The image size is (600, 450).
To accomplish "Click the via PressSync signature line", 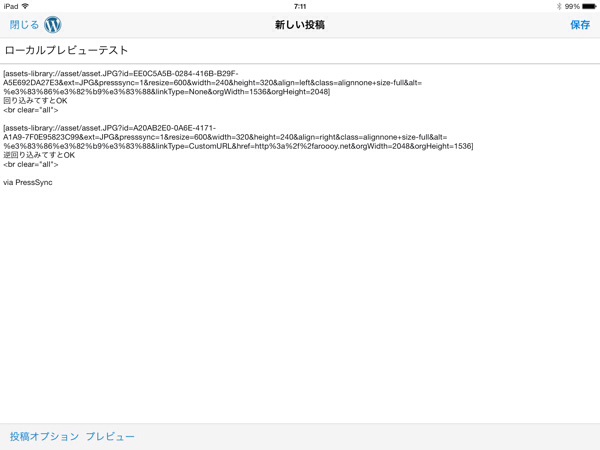I will (28, 183).
